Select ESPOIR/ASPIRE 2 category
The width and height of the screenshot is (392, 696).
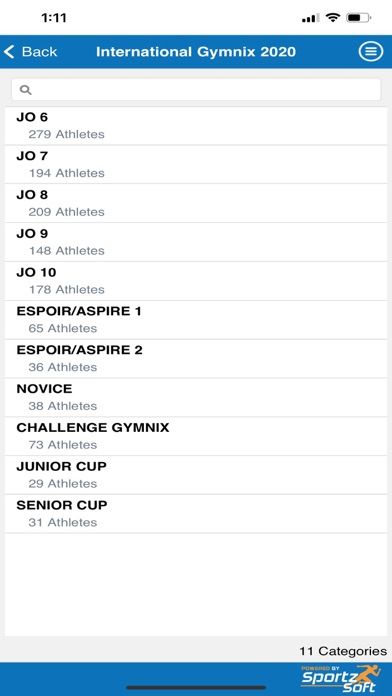(196, 359)
